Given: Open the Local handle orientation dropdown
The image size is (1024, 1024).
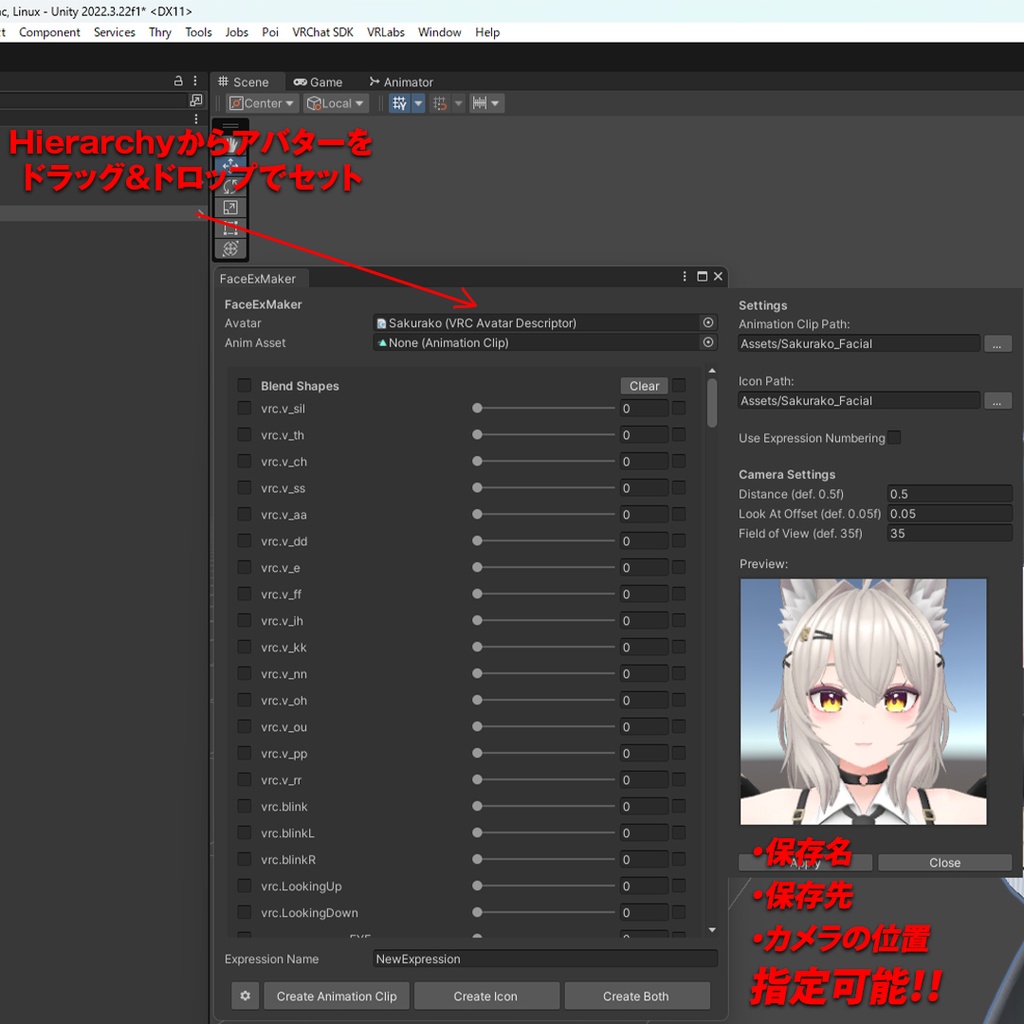Looking at the screenshot, I should 335,102.
